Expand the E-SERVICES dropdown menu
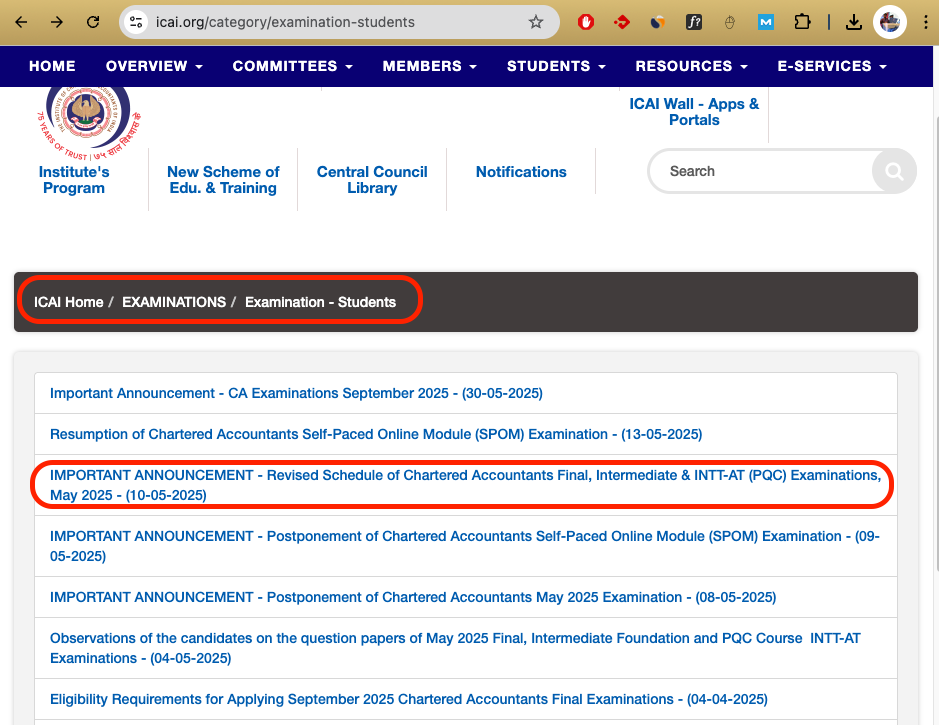Image resolution: width=939 pixels, height=725 pixels. point(832,66)
